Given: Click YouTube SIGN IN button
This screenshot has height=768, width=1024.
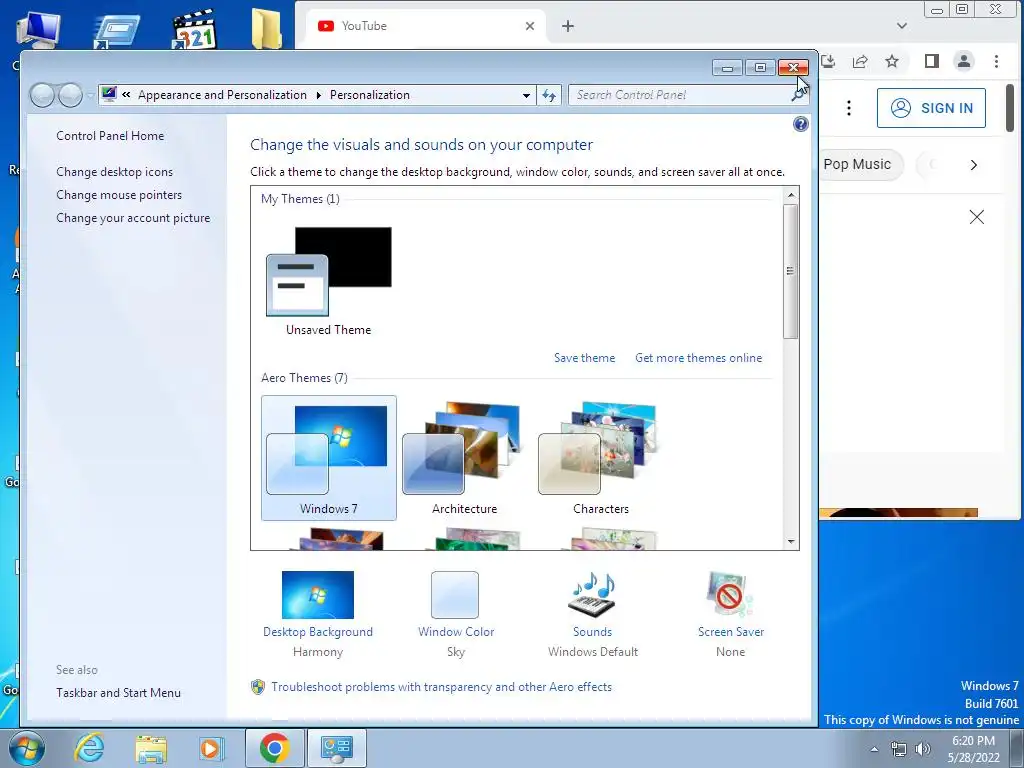Looking at the screenshot, I should [931, 108].
